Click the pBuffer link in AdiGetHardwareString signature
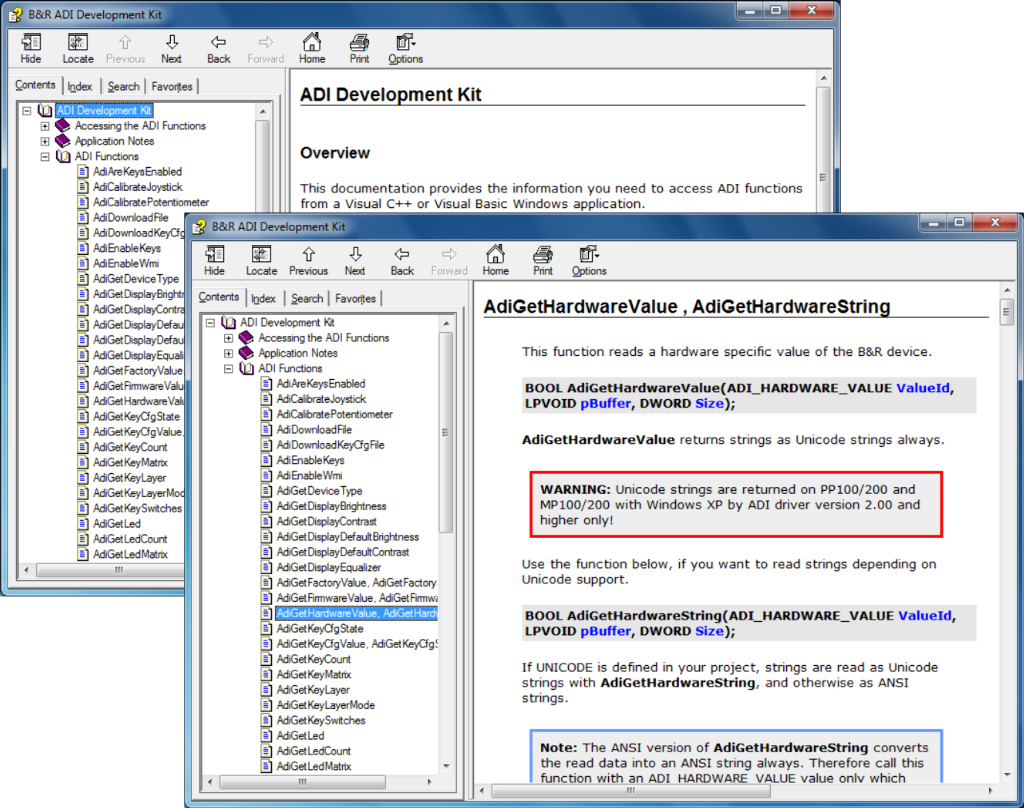1024x808 pixels. (605, 631)
